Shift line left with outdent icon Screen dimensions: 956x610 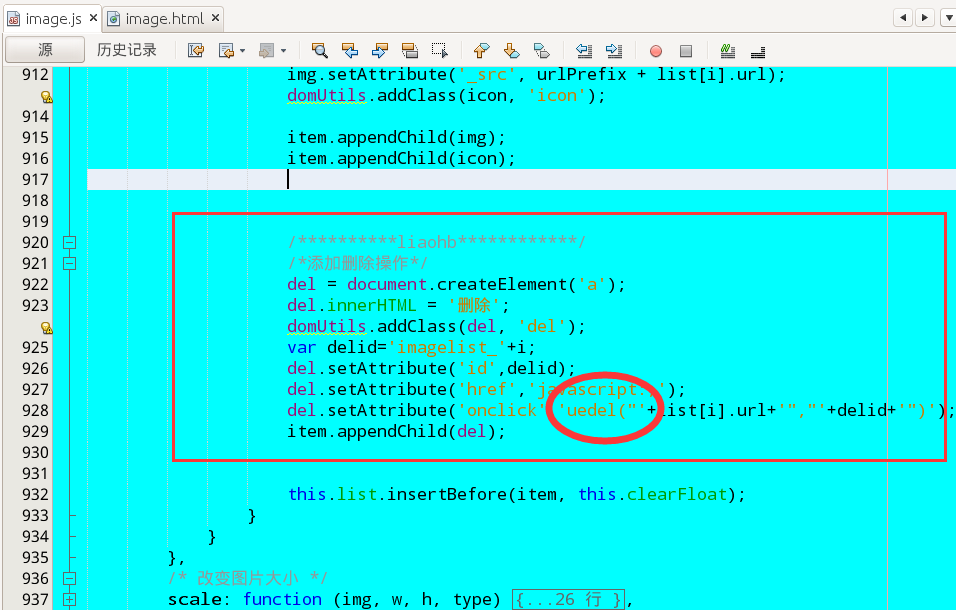584,50
